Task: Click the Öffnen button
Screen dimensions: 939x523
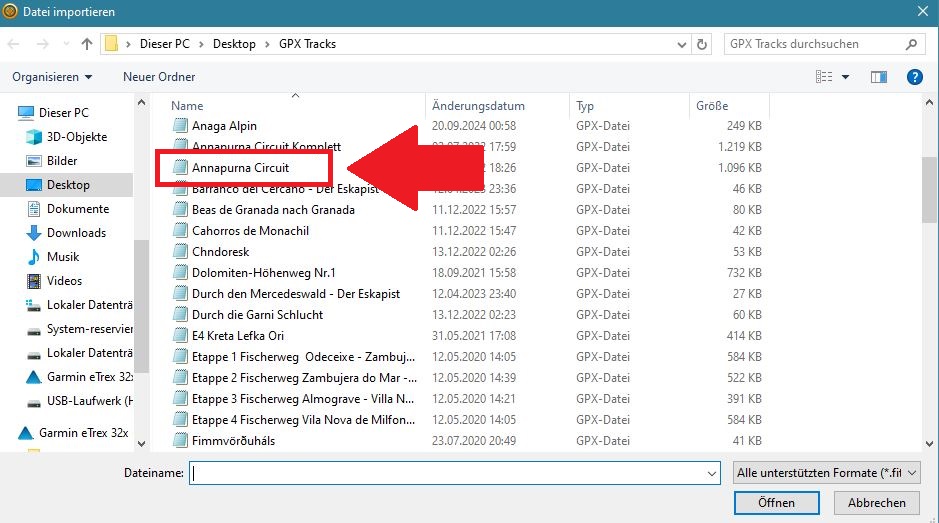Action: click(776, 503)
